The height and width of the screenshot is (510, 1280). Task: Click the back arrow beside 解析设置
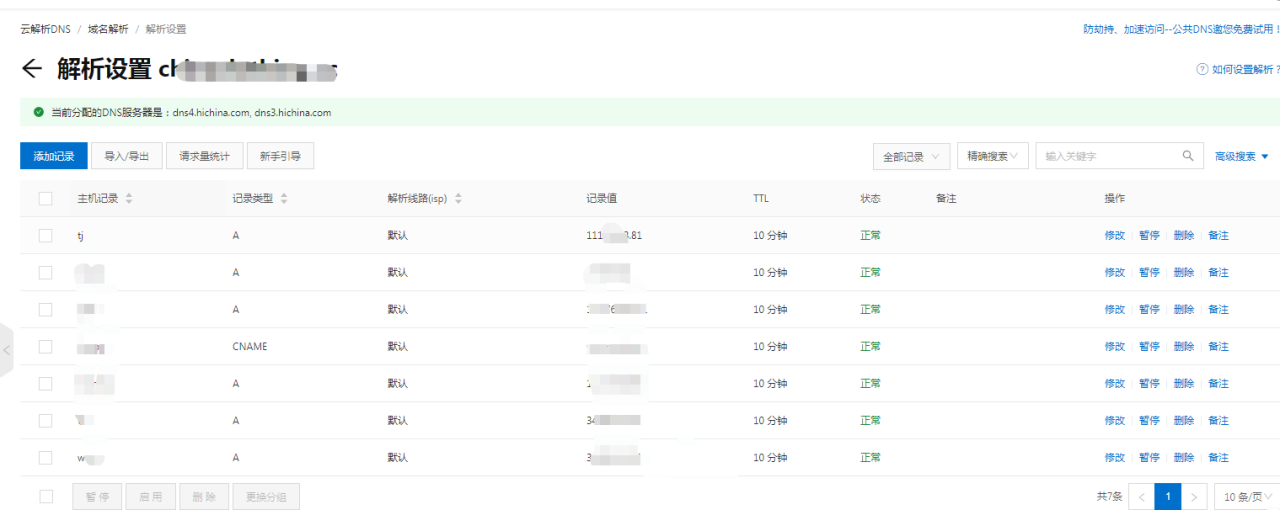pyautogui.click(x=32, y=68)
